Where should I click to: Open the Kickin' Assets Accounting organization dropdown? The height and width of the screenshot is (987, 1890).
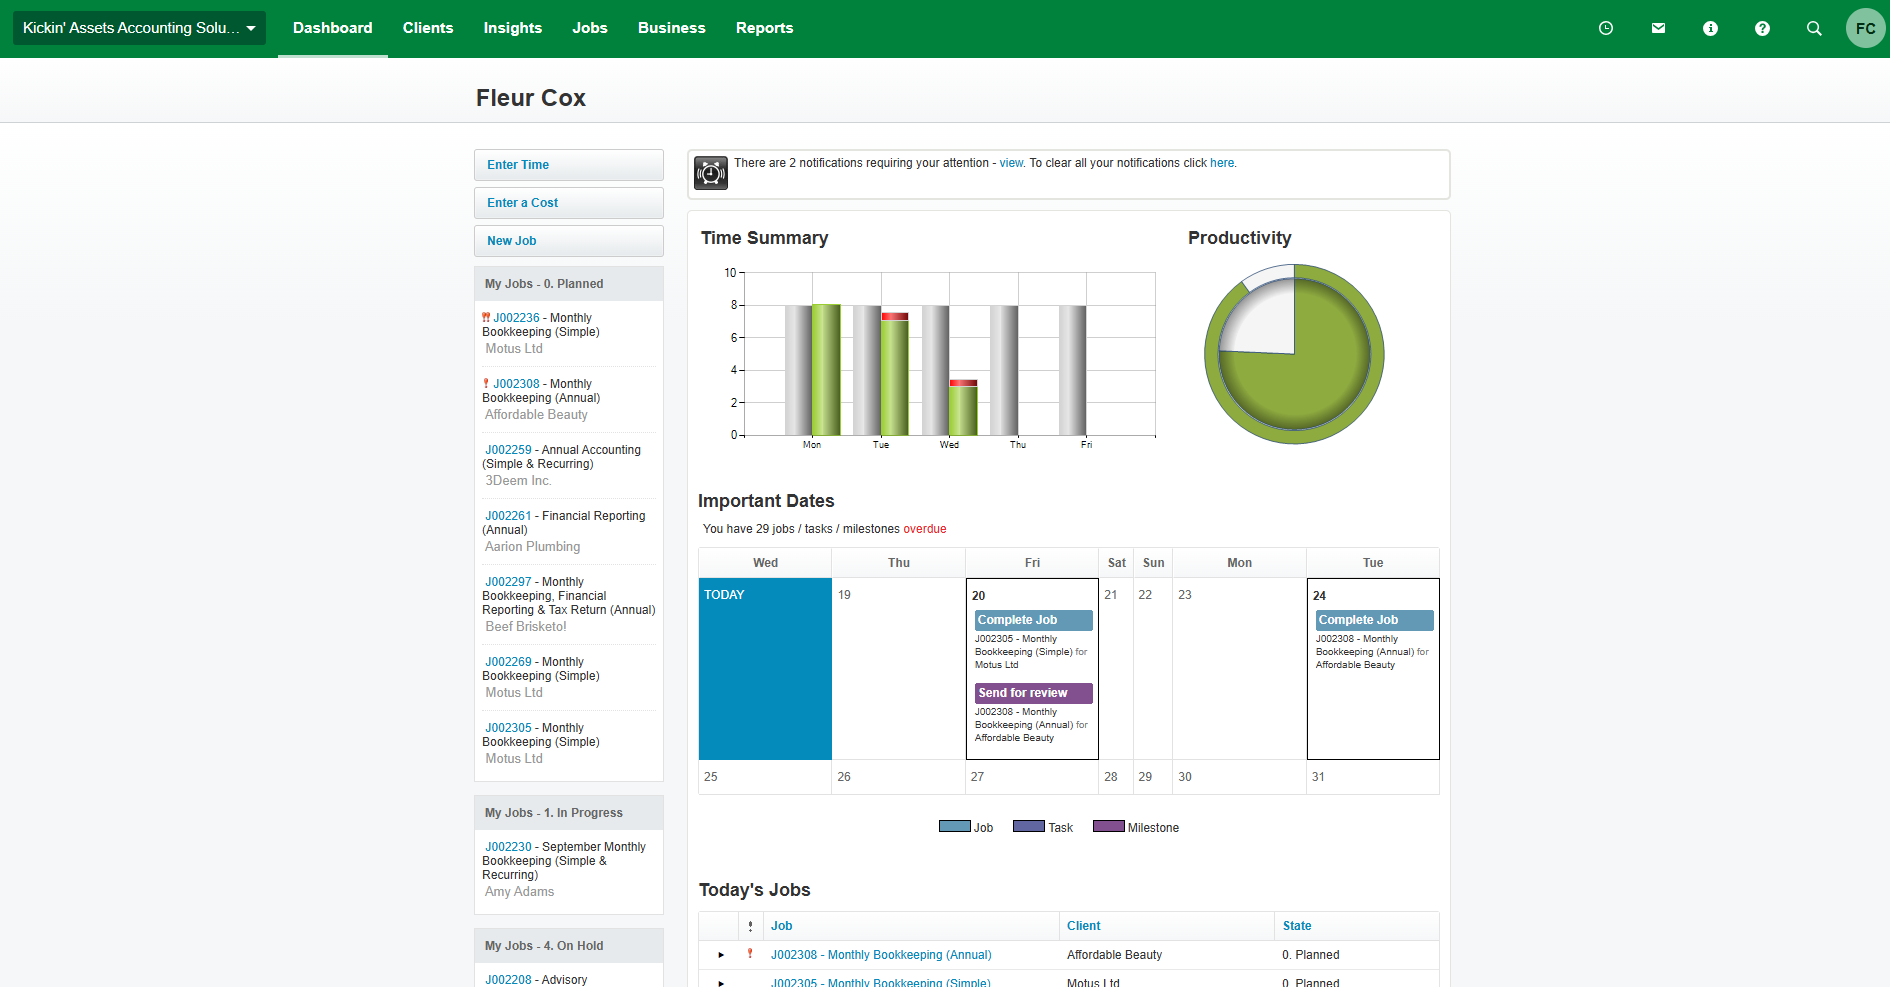pos(138,27)
